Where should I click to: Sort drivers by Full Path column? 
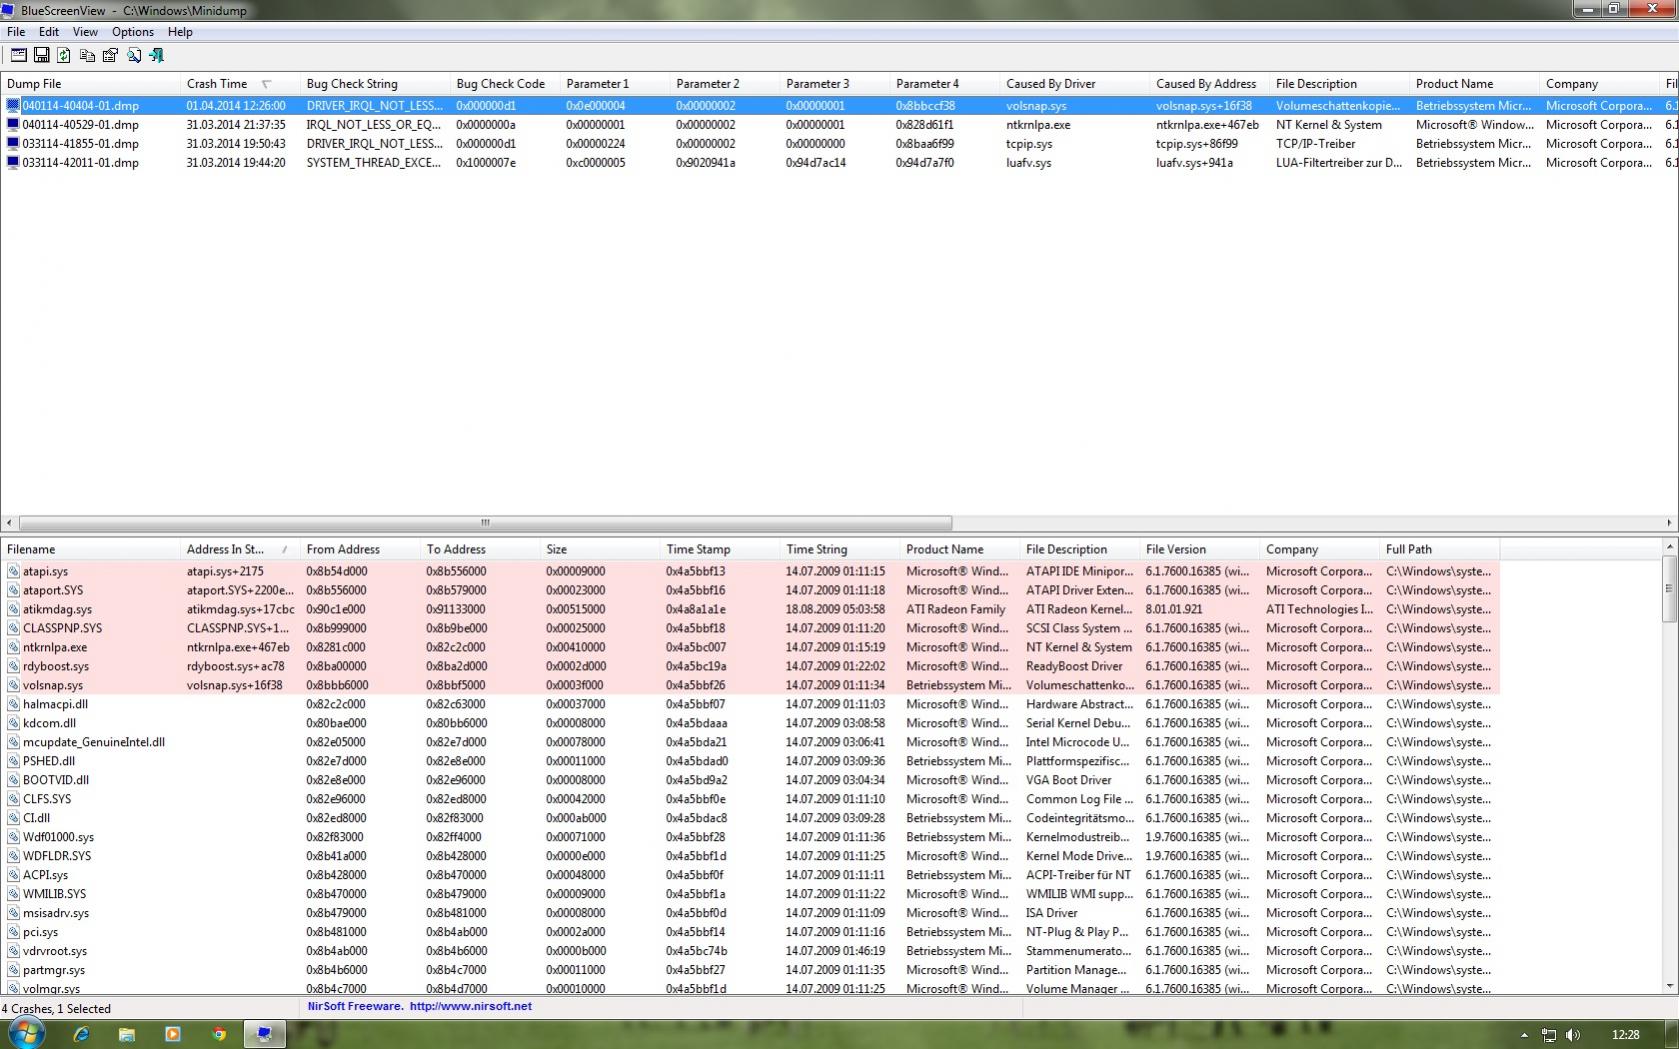click(x=1440, y=549)
